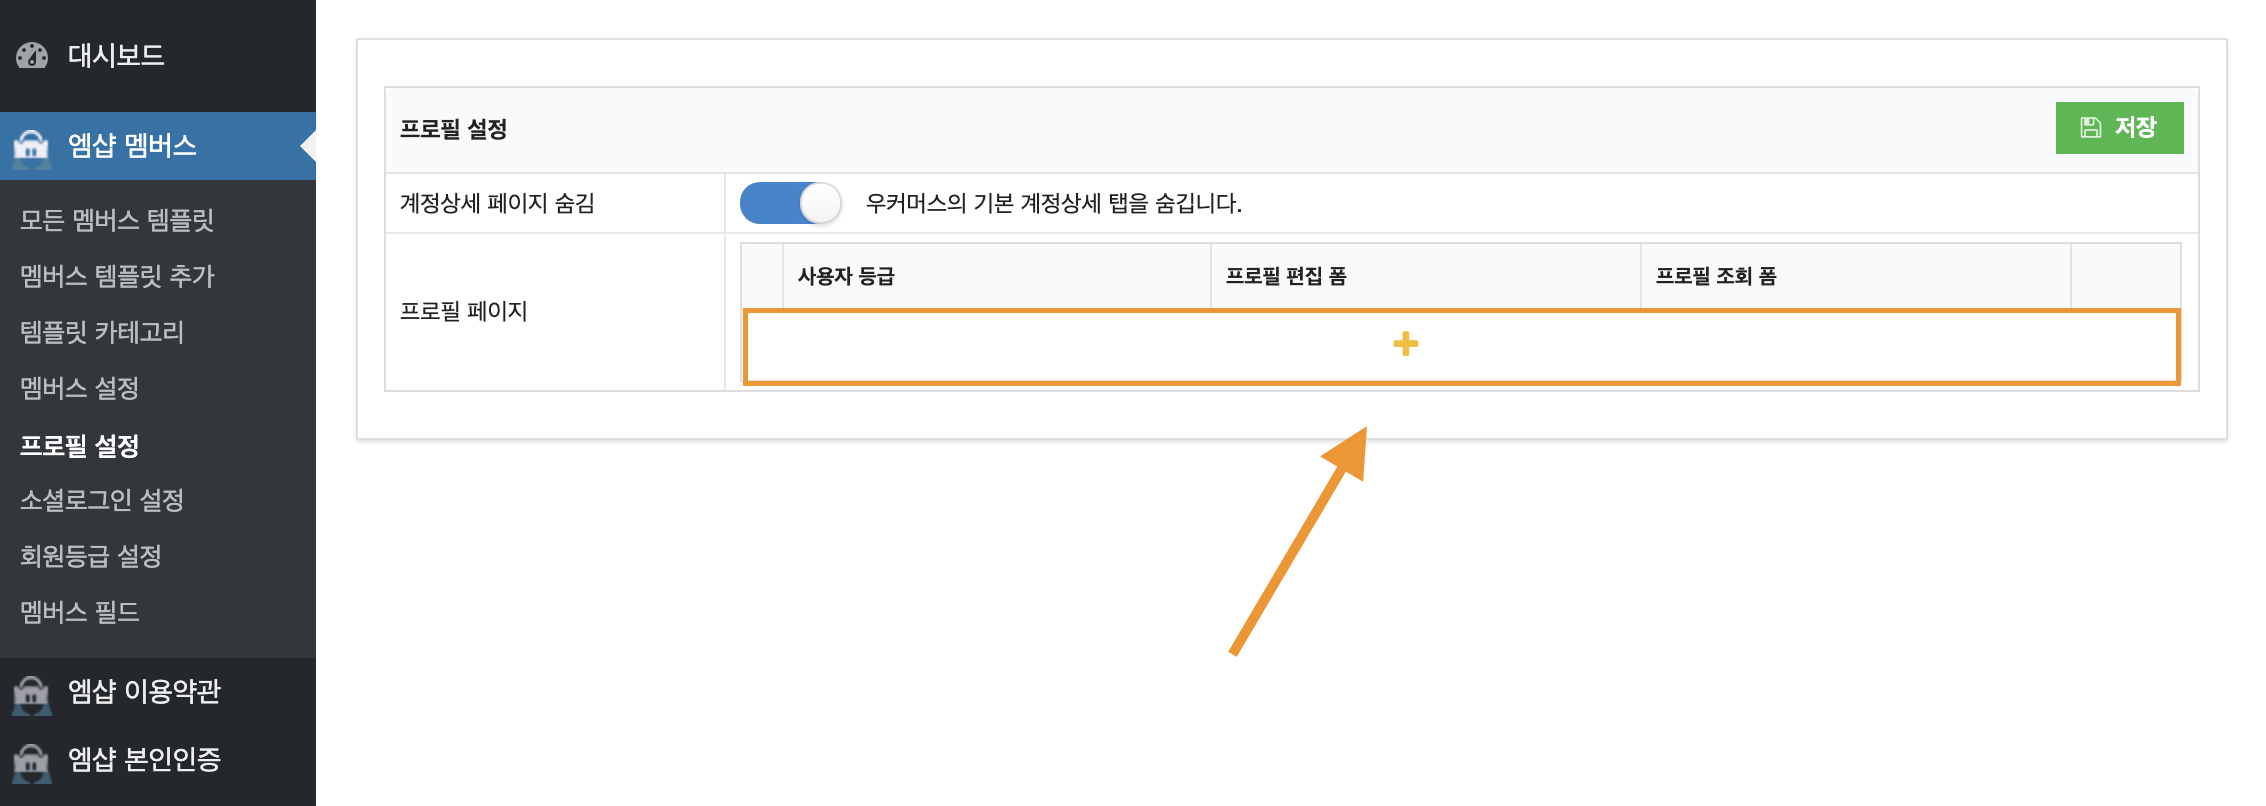
Task: Open 멤버스 템플릿 추가 submenu item
Action: (117, 276)
